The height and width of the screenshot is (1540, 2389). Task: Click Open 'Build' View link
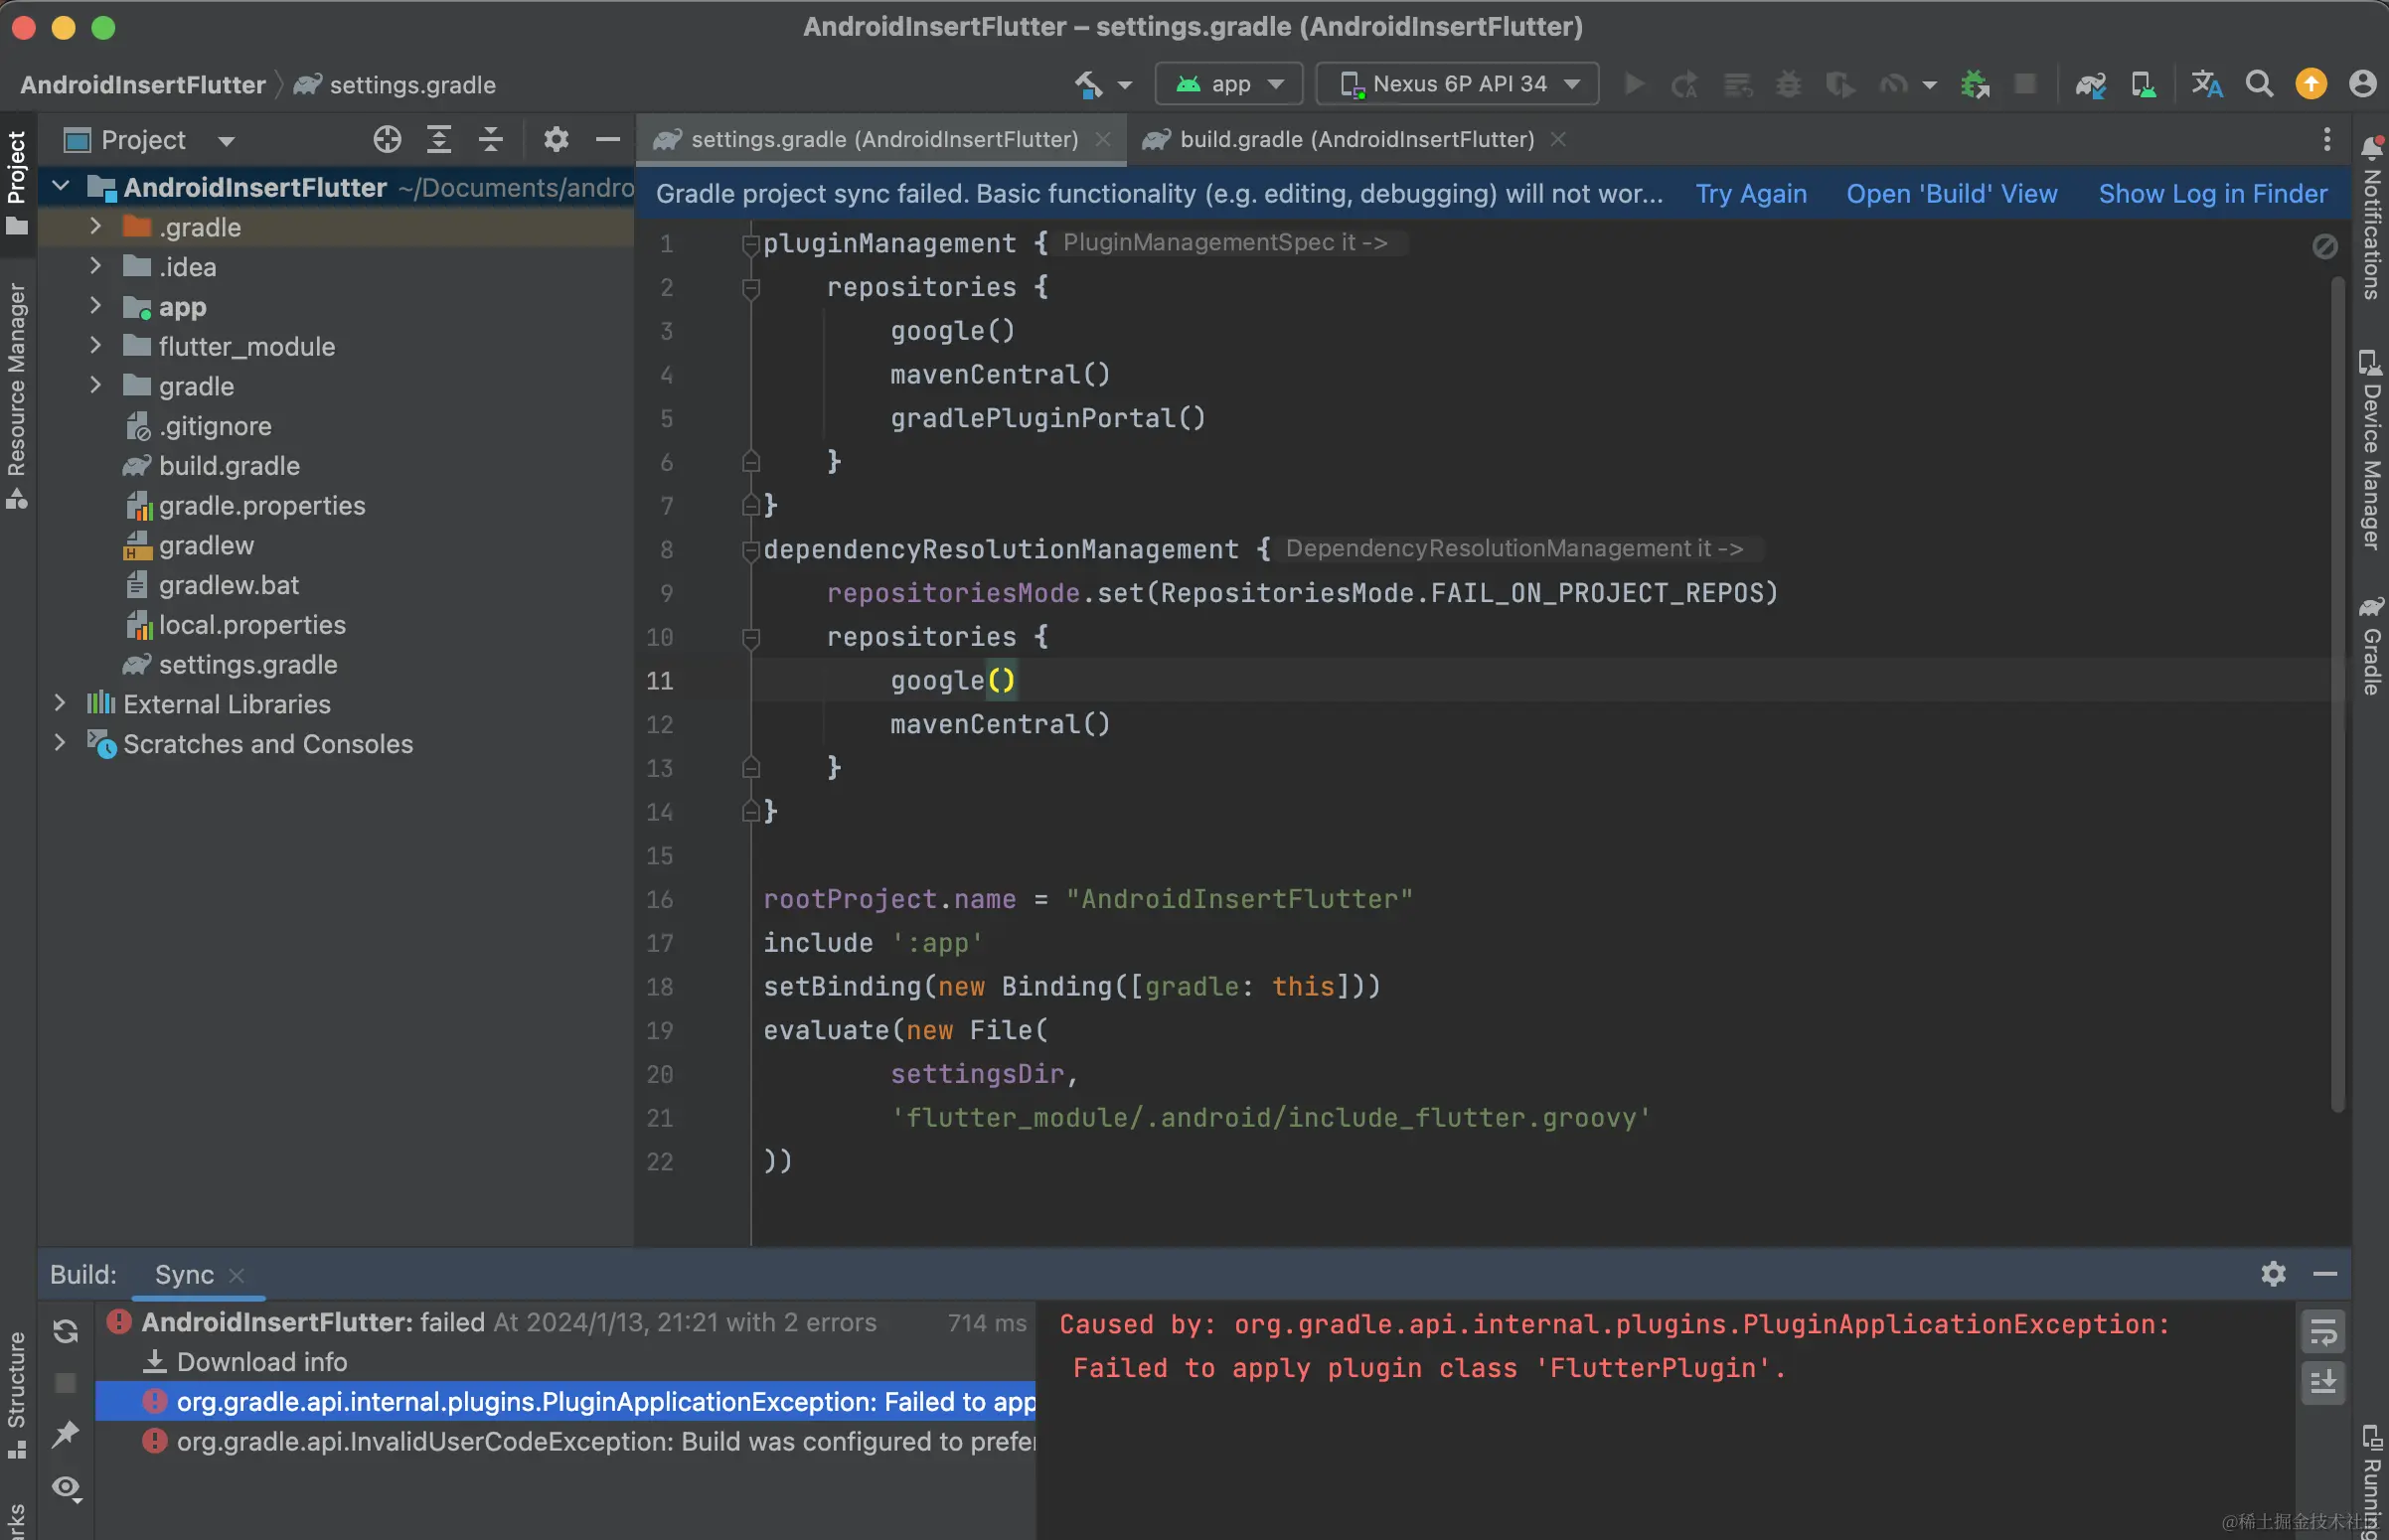pyautogui.click(x=1951, y=194)
